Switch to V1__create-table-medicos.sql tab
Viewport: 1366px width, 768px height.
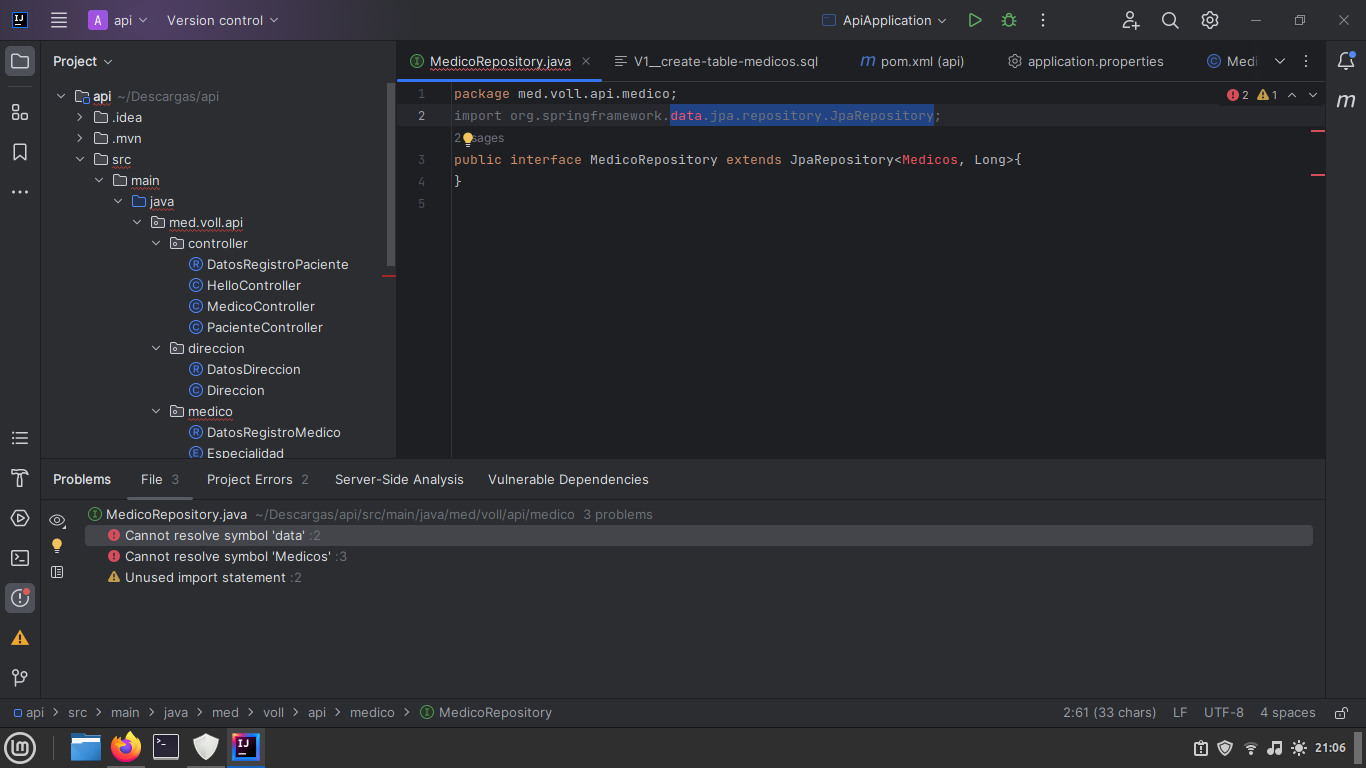(x=715, y=61)
